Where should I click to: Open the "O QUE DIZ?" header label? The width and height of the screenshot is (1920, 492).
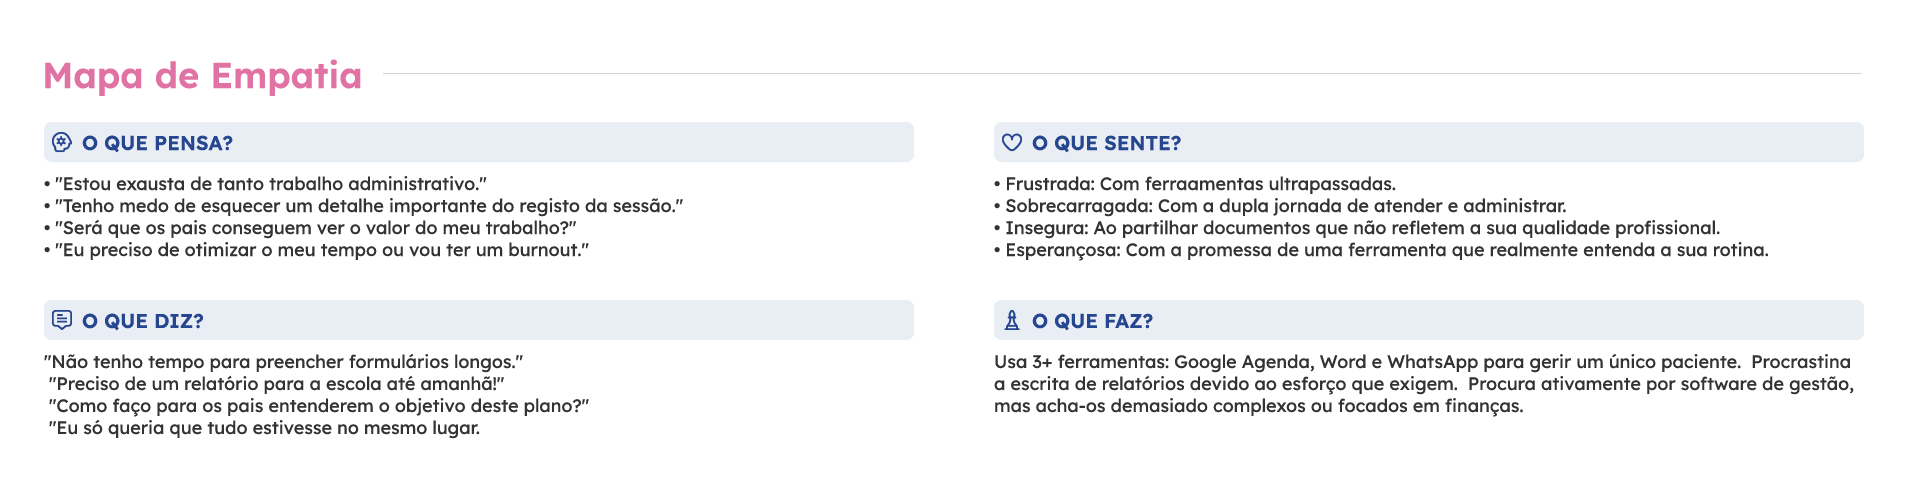[x=143, y=321]
